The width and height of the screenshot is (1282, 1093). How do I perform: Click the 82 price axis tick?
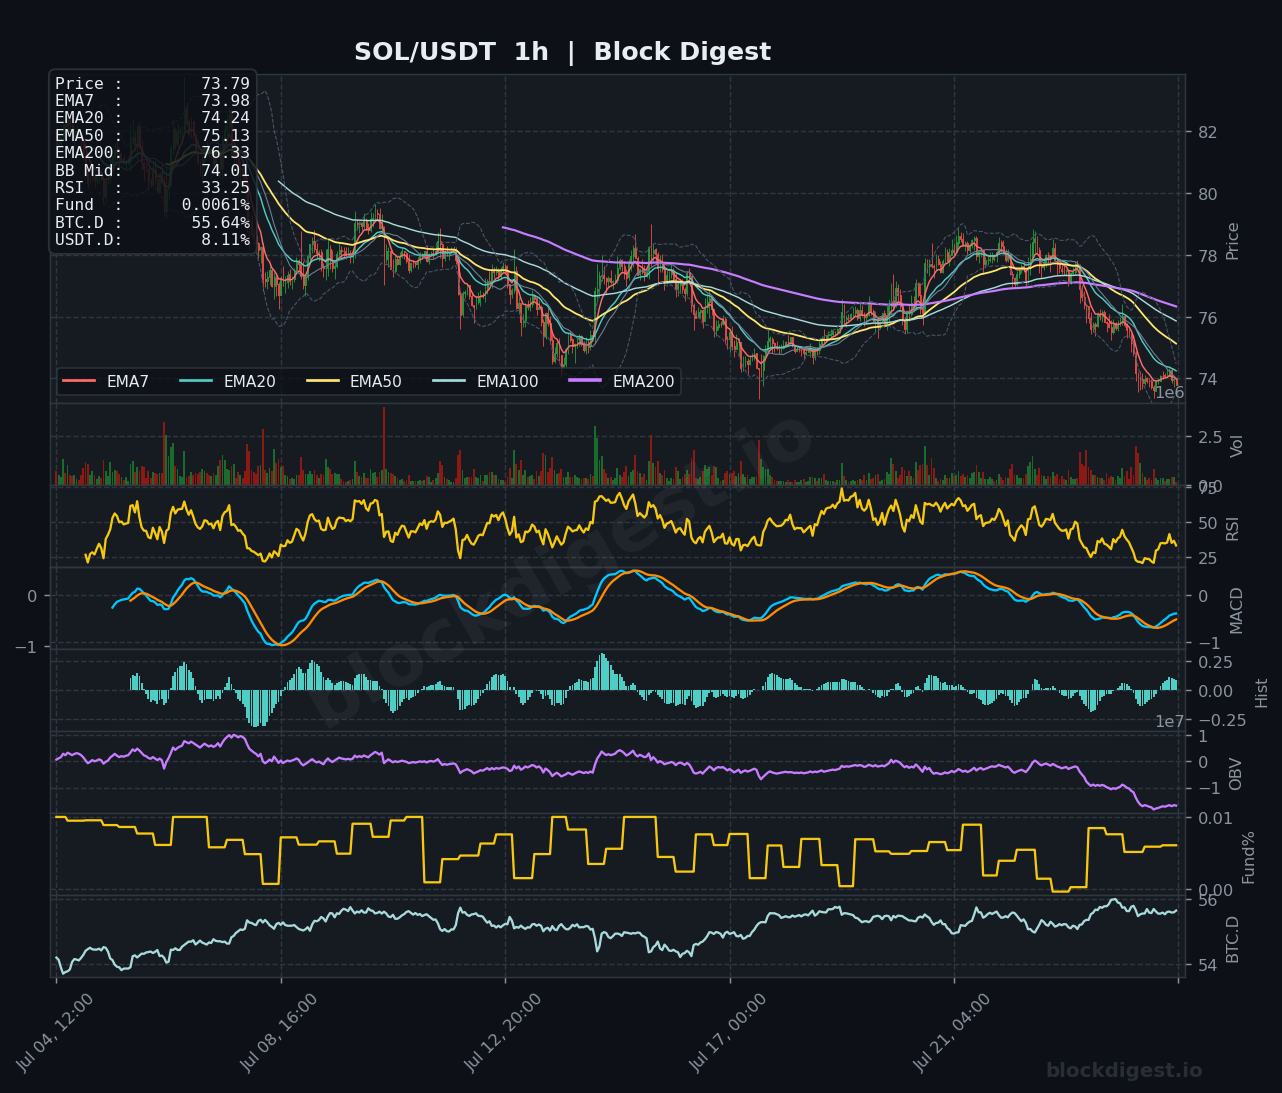pos(1207,132)
